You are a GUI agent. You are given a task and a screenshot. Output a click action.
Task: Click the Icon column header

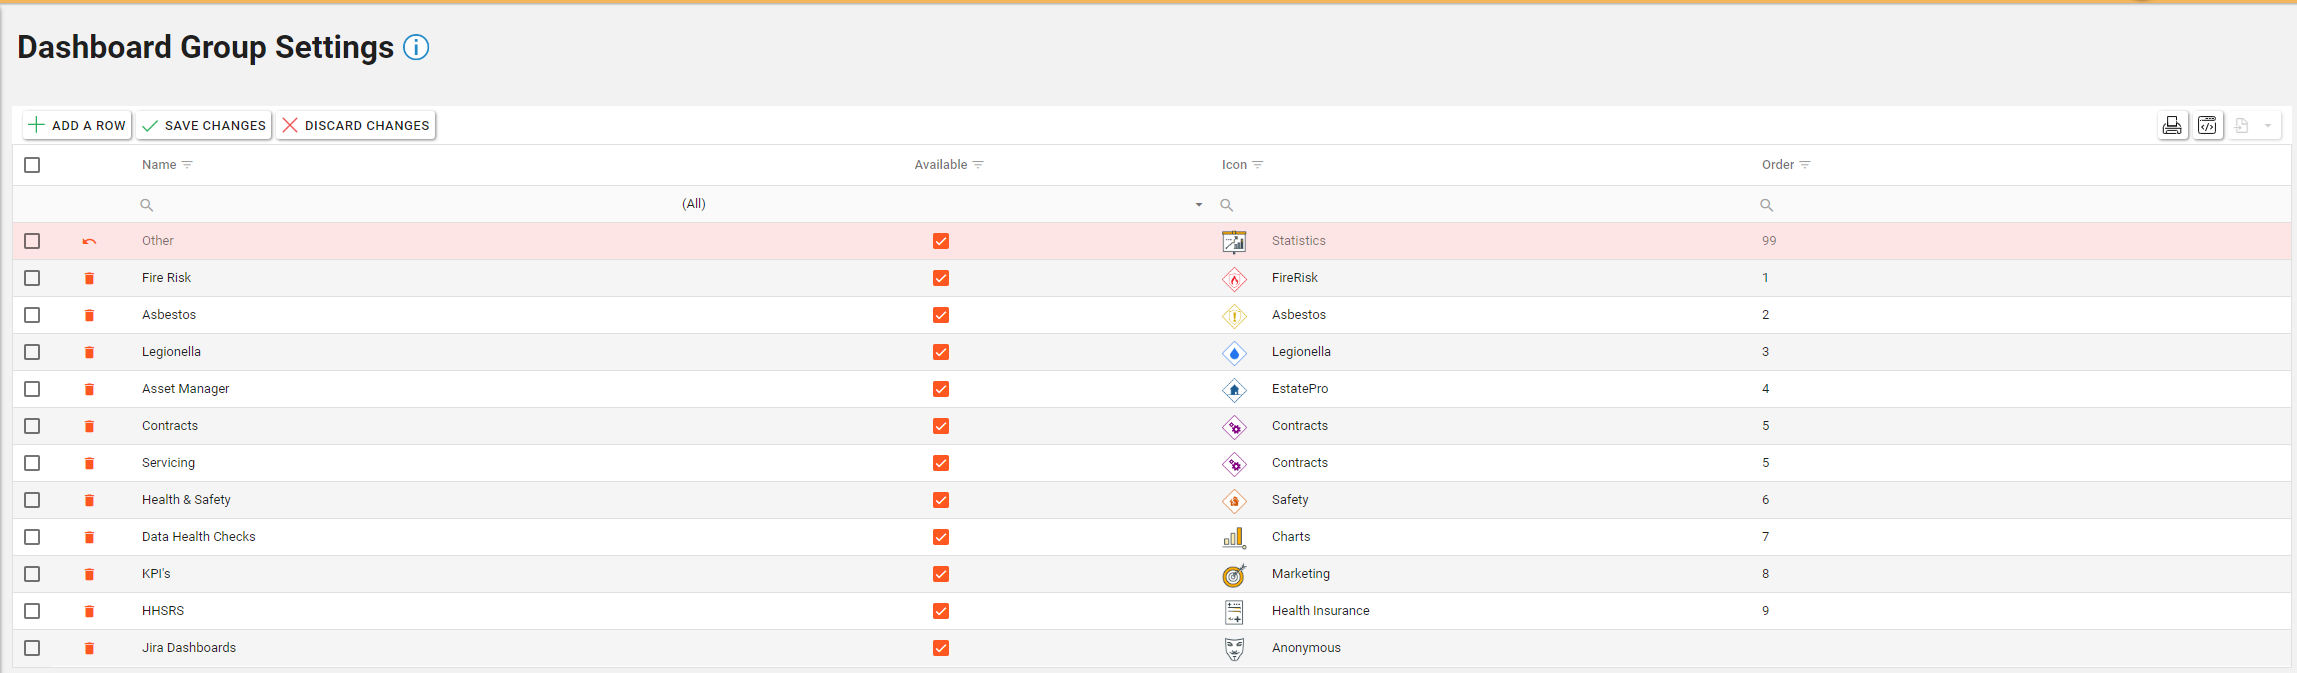[1234, 165]
